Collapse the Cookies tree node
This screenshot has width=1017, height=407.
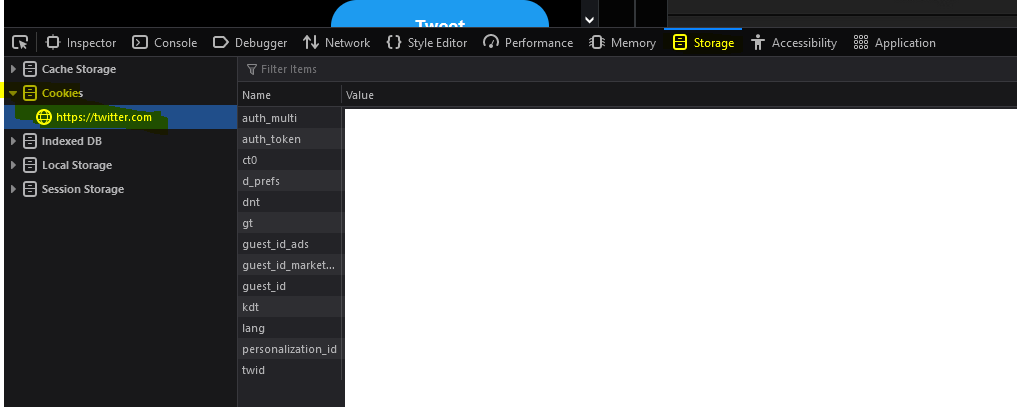pyautogui.click(x=13, y=93)
